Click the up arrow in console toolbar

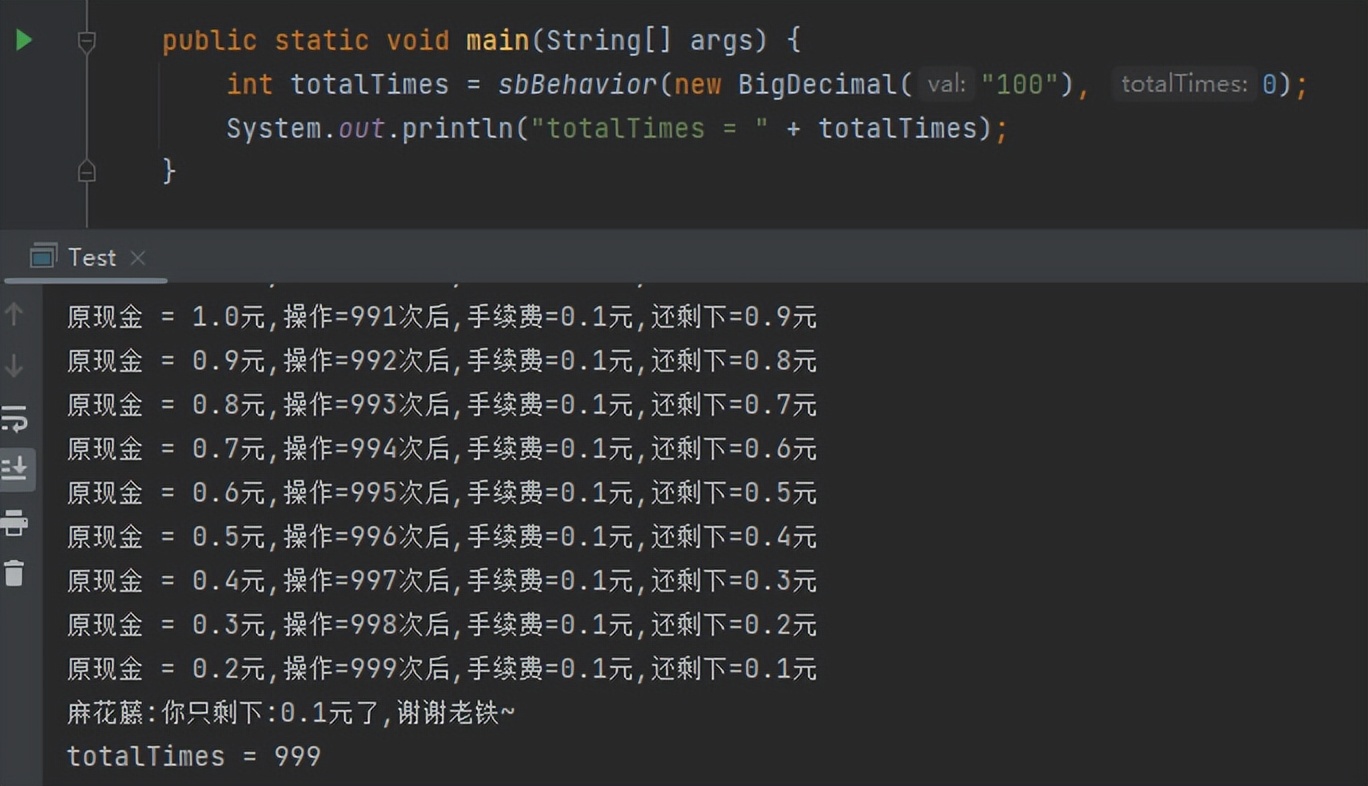tap(16, 313)
